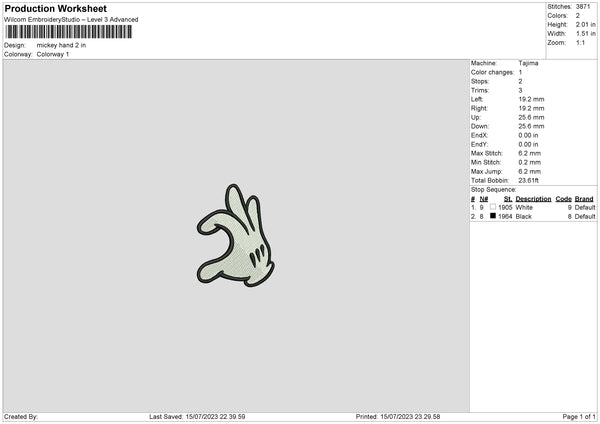
Task: Click the Last Saved timestamp 15/07/2023 22.39.59
Action: 215,417
